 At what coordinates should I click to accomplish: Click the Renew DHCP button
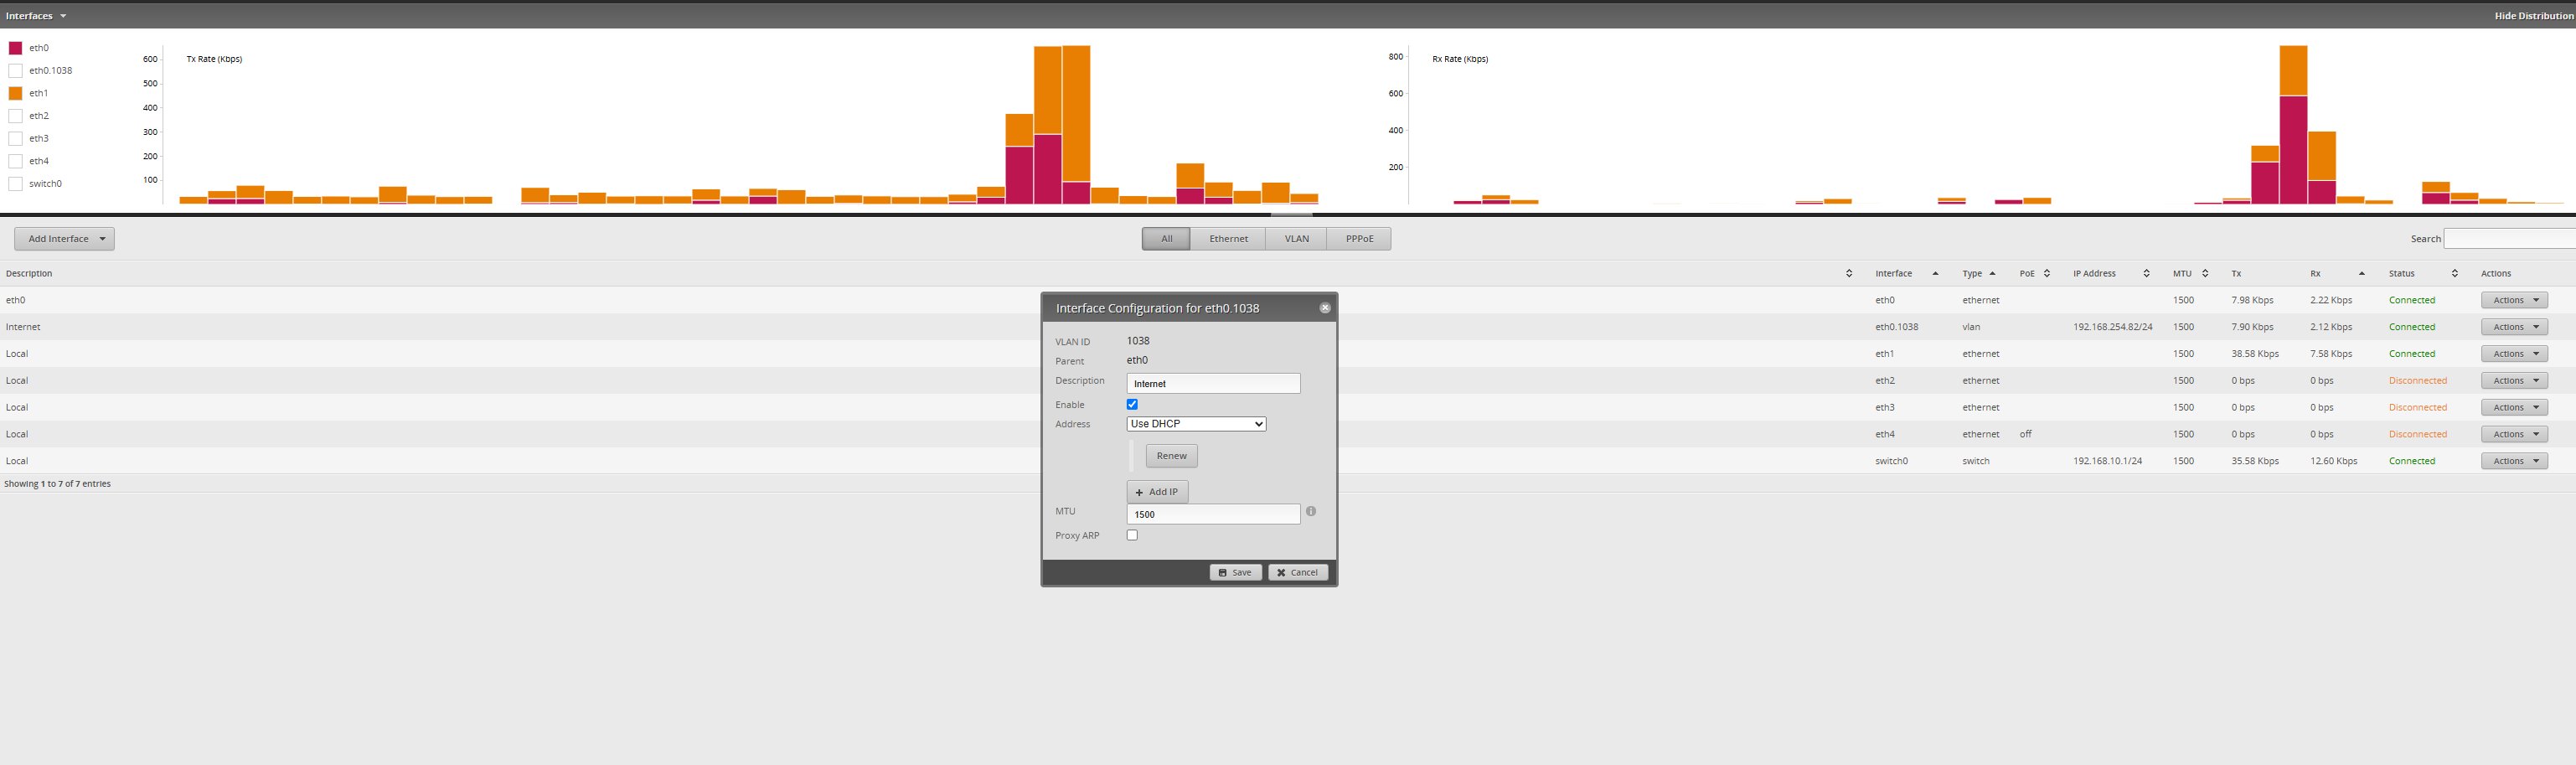point(1171,456)
